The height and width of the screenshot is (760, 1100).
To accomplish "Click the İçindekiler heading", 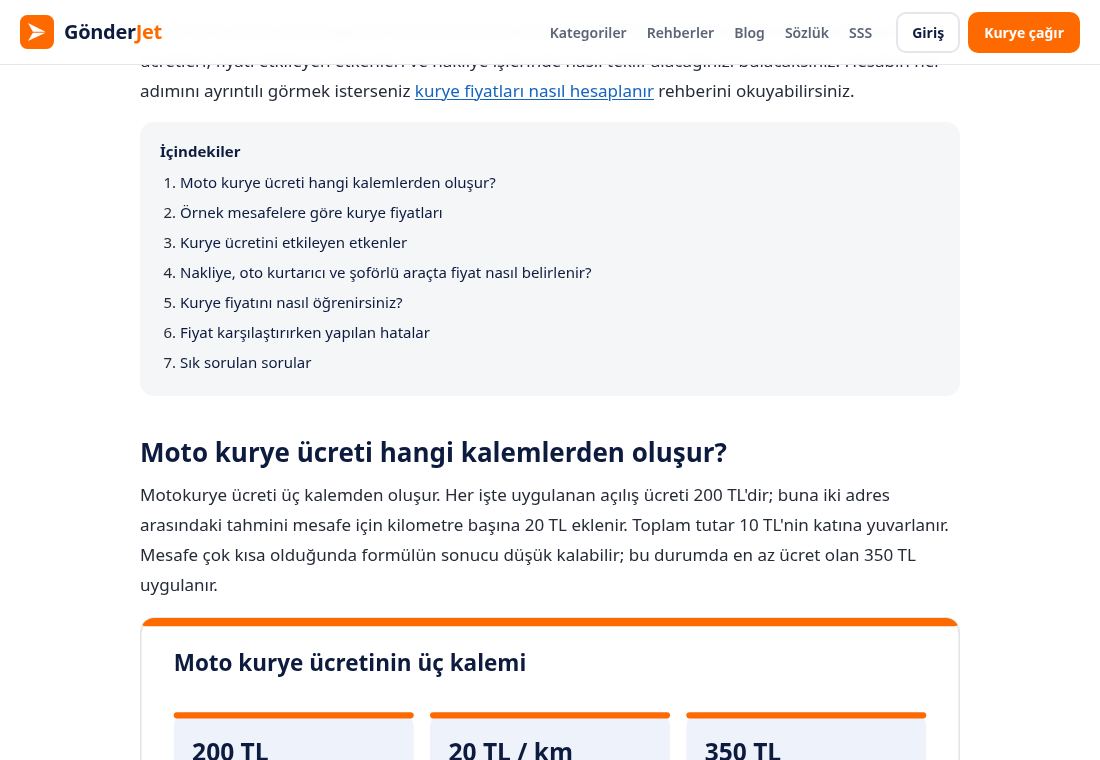I will [200, 152].
